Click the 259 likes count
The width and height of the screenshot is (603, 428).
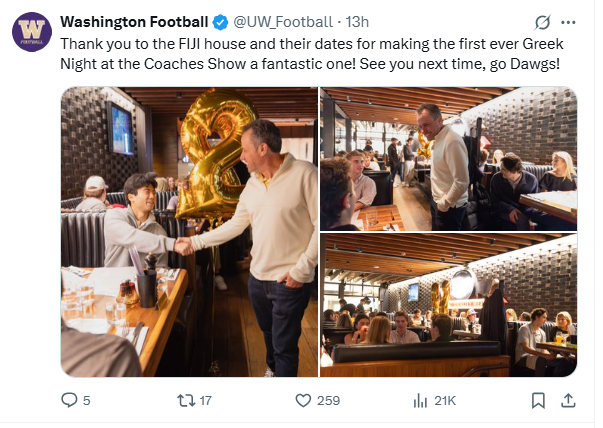[x=328, y=400]
